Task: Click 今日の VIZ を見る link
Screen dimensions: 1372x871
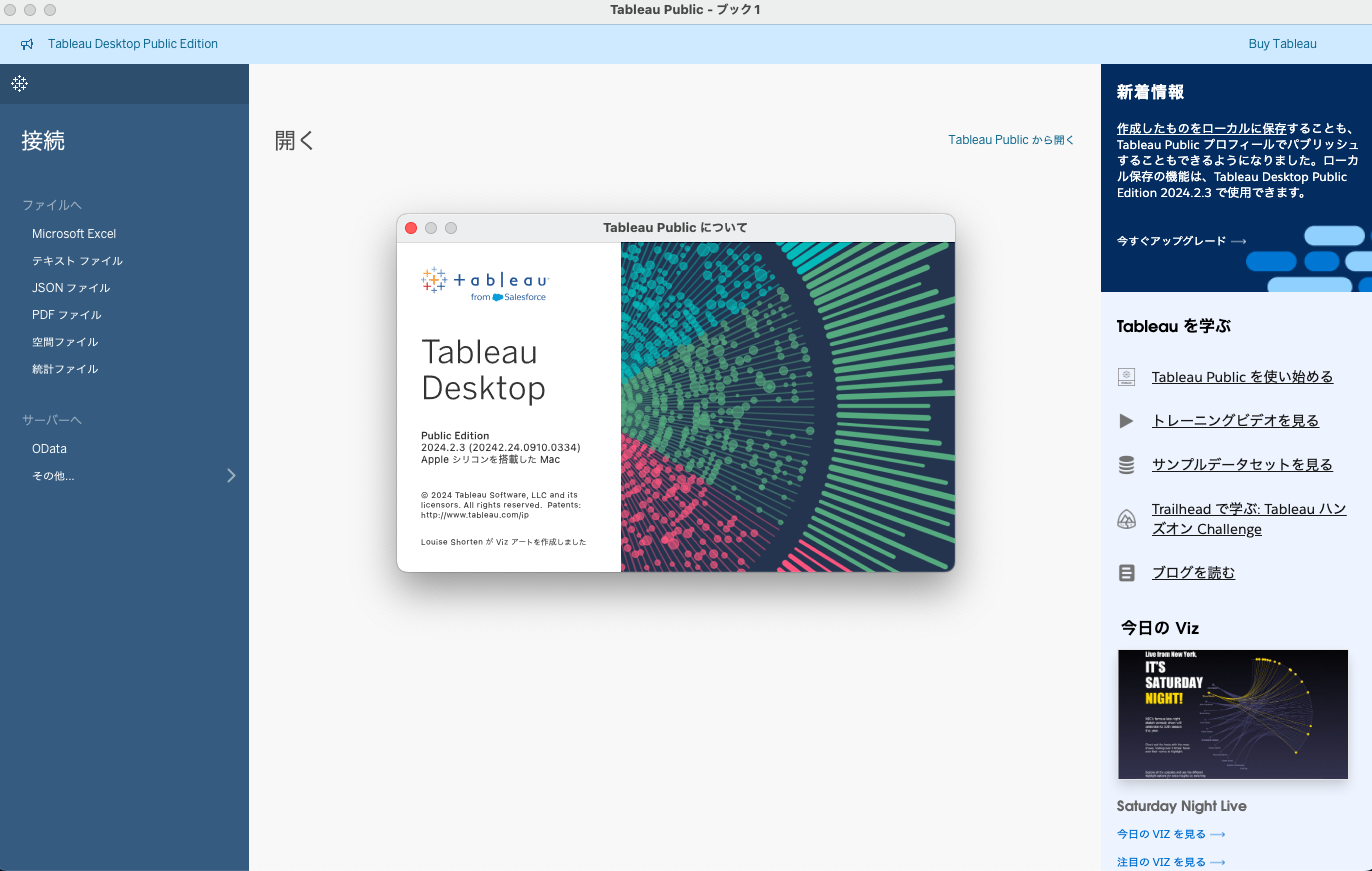Action: 1171,834
